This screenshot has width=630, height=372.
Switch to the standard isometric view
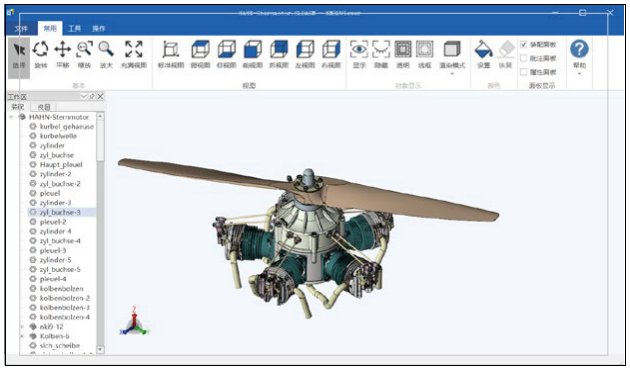click(x=171, y=54)
